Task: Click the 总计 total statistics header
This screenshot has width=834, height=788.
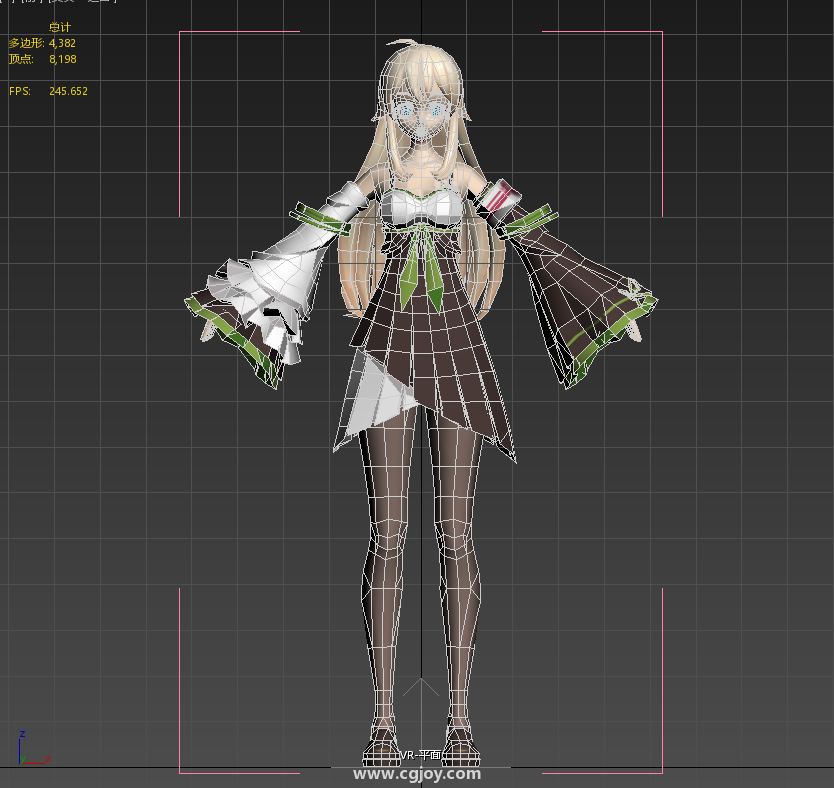Action: point(59,27)
